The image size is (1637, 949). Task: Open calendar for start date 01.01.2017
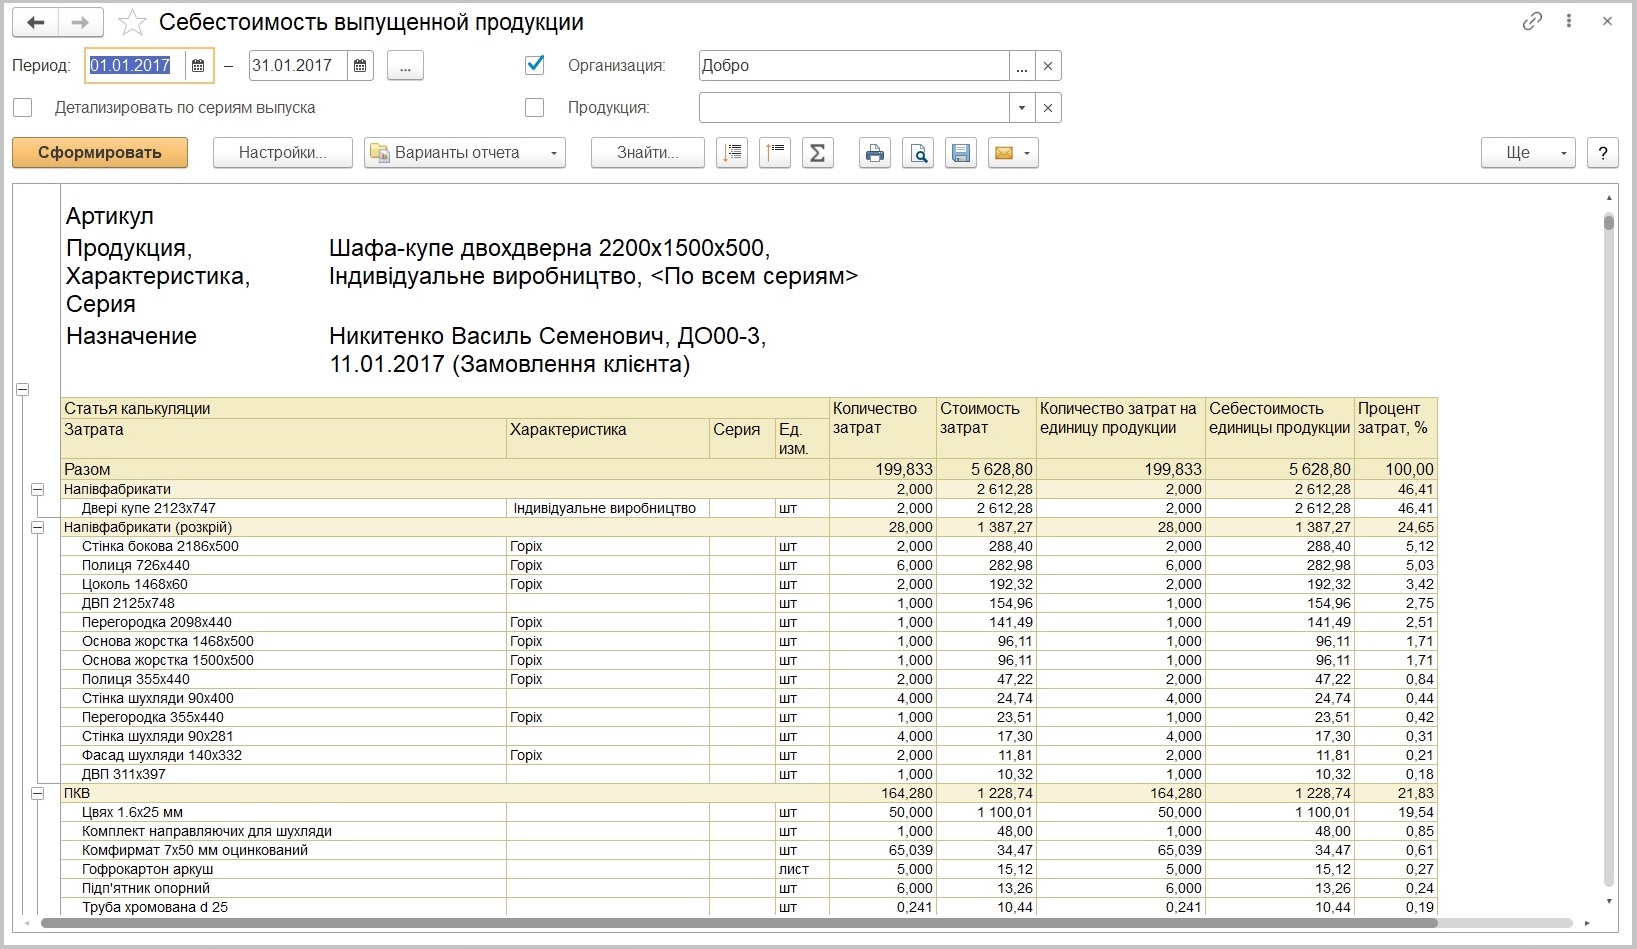tap(198, 66)
